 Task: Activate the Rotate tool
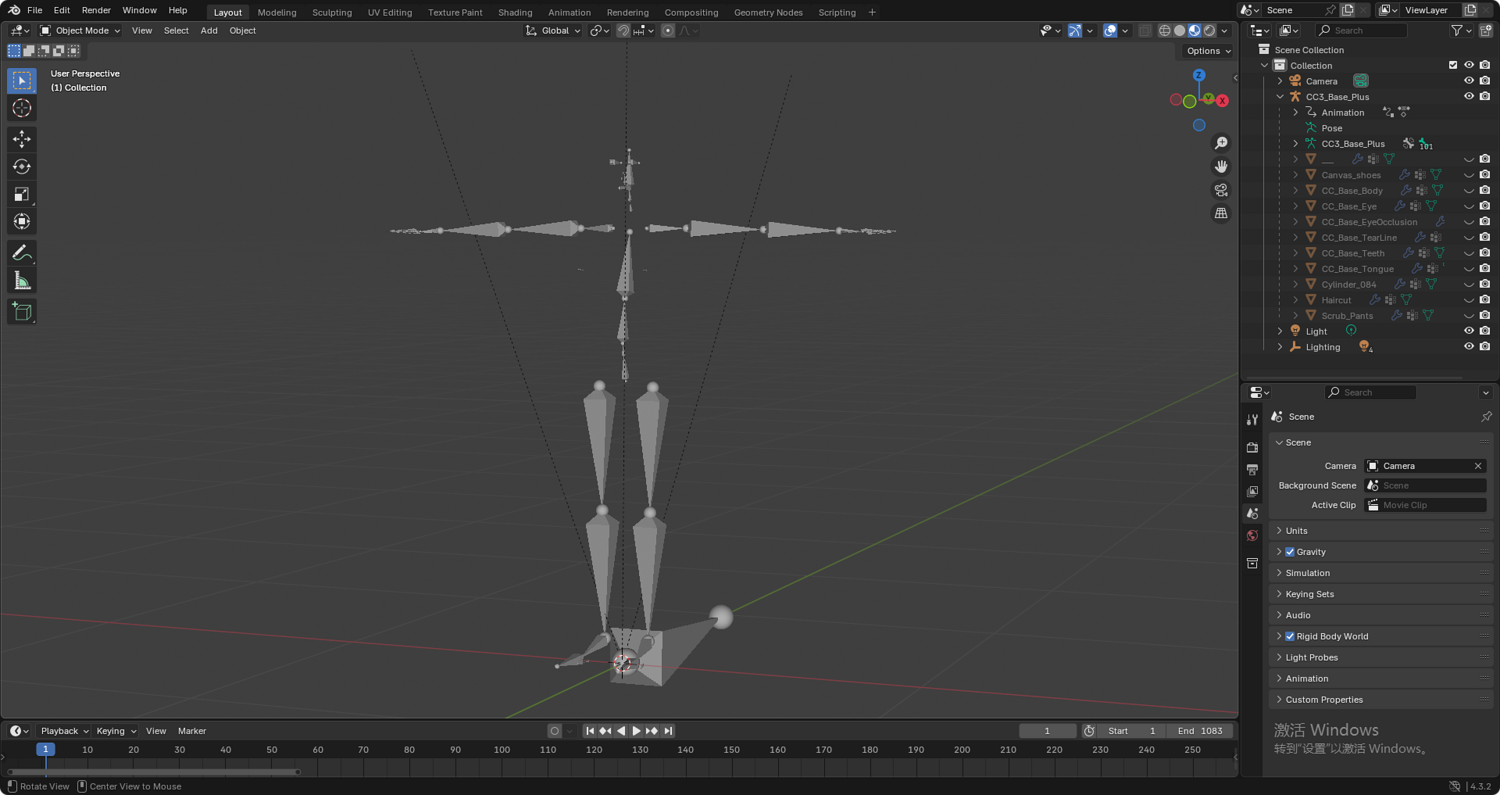point(22,166)
